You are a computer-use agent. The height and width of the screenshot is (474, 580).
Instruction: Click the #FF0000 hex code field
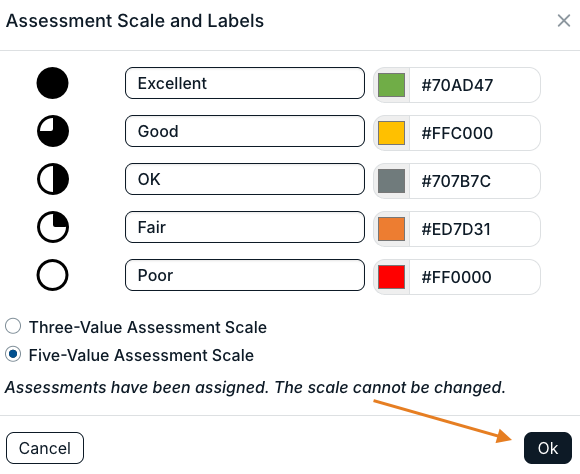point(475,277)
